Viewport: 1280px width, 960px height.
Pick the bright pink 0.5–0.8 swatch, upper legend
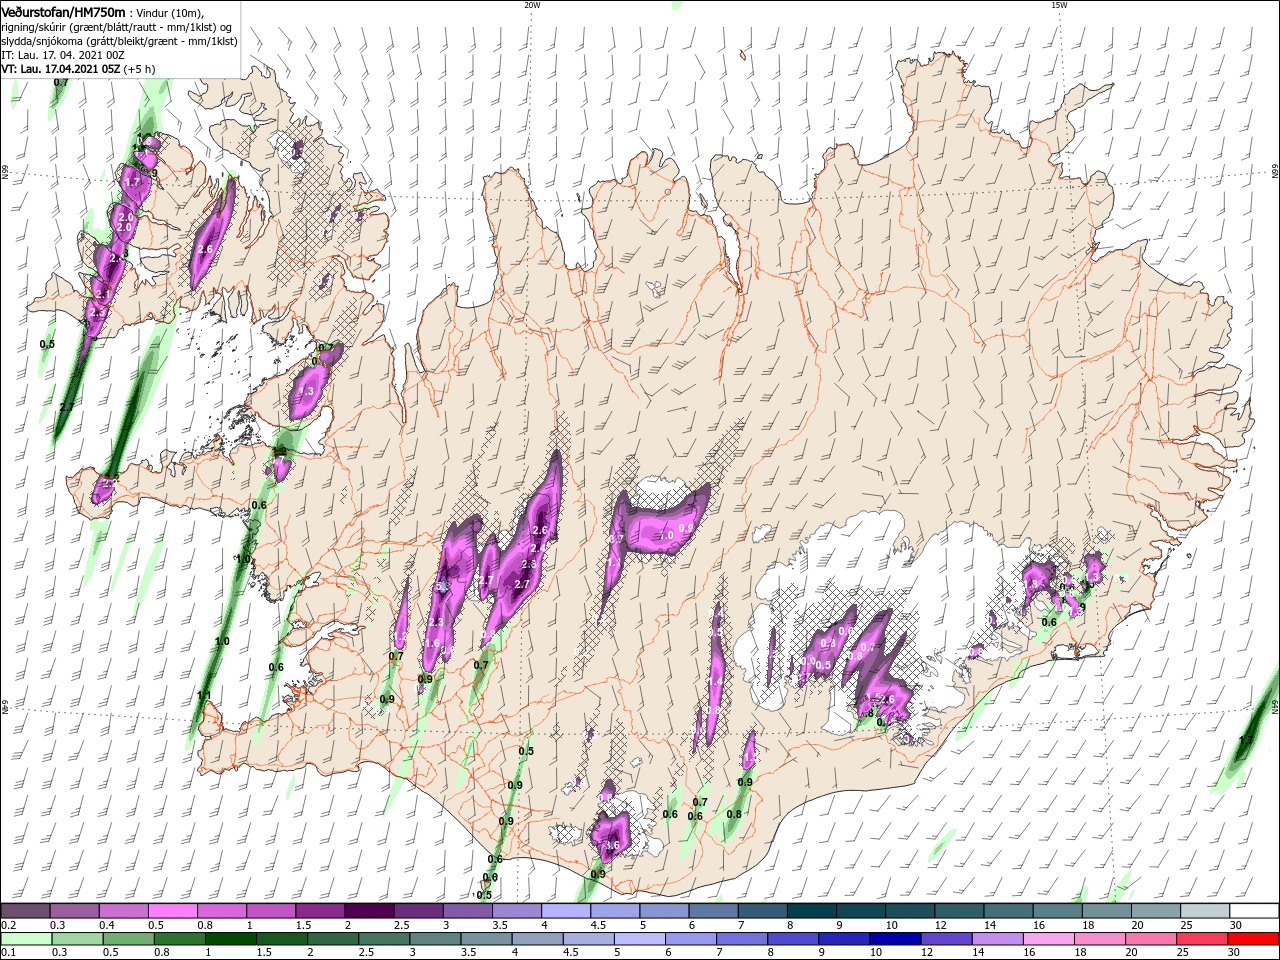[x=172, y=911]
